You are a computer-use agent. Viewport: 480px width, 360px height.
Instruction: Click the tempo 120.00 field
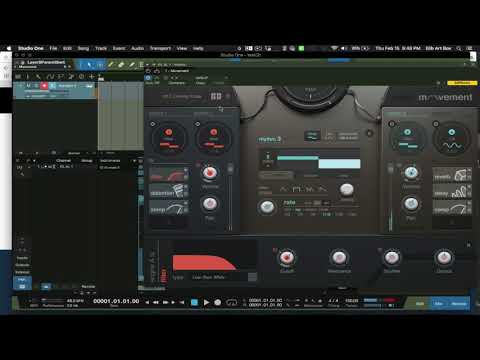(352, 300)
